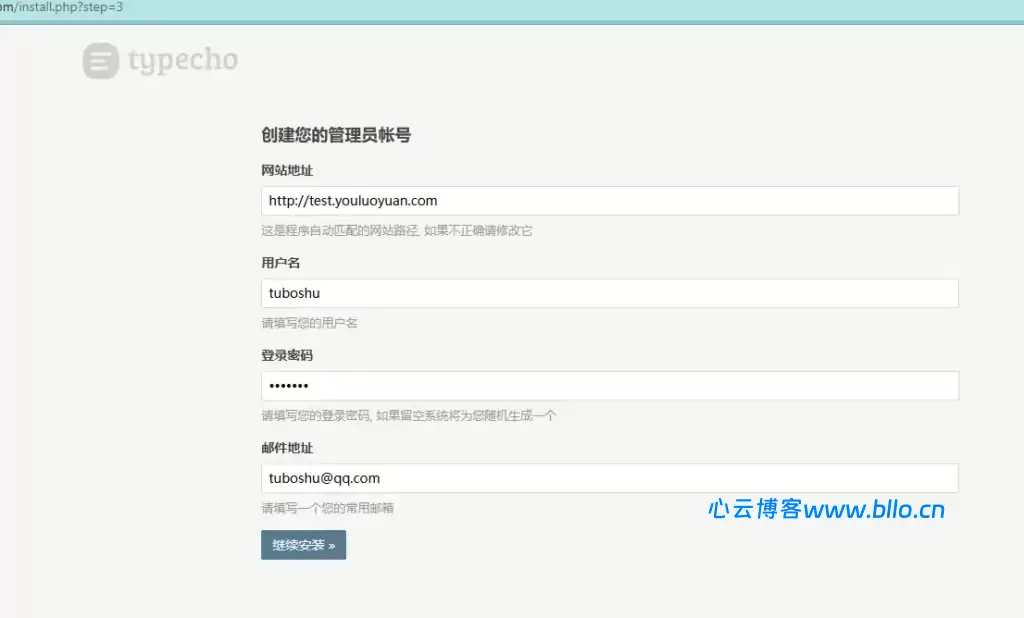Click the 用户名 field label
Screen dimensions: 1024x618
pyautogui.click(x=280, y=263)
